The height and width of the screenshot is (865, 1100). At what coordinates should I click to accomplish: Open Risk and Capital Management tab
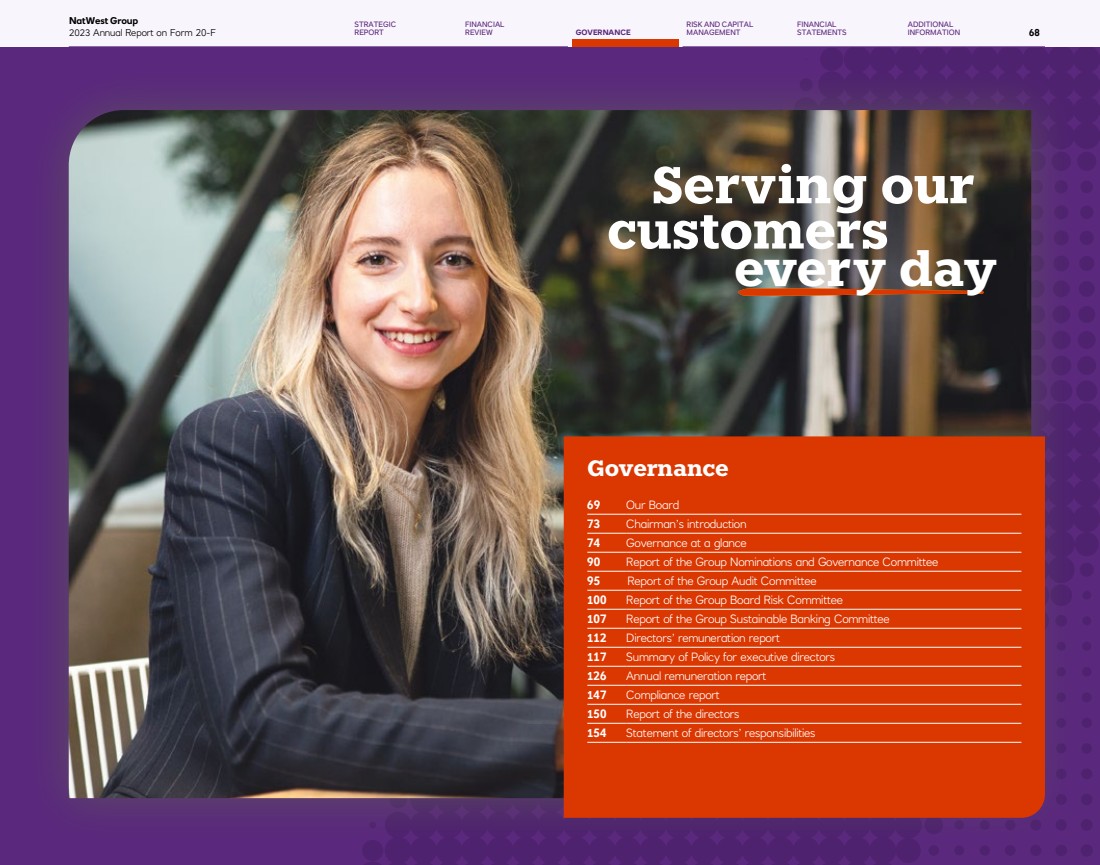coord(719,28)
